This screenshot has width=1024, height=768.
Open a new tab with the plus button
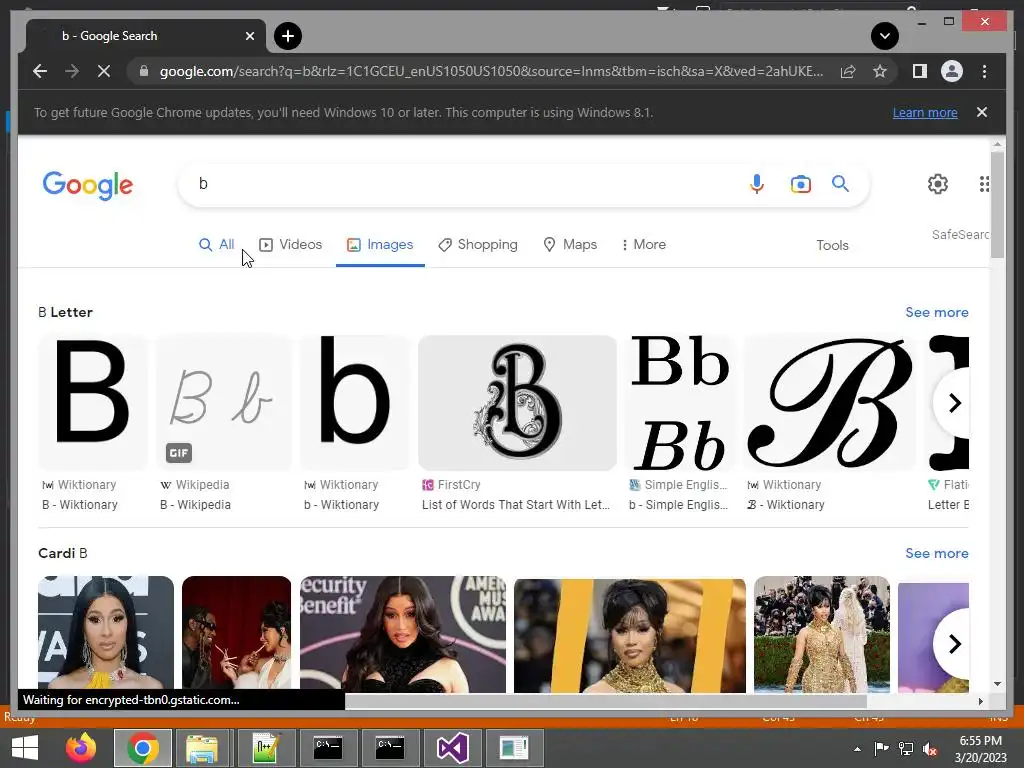pos(287,36)
